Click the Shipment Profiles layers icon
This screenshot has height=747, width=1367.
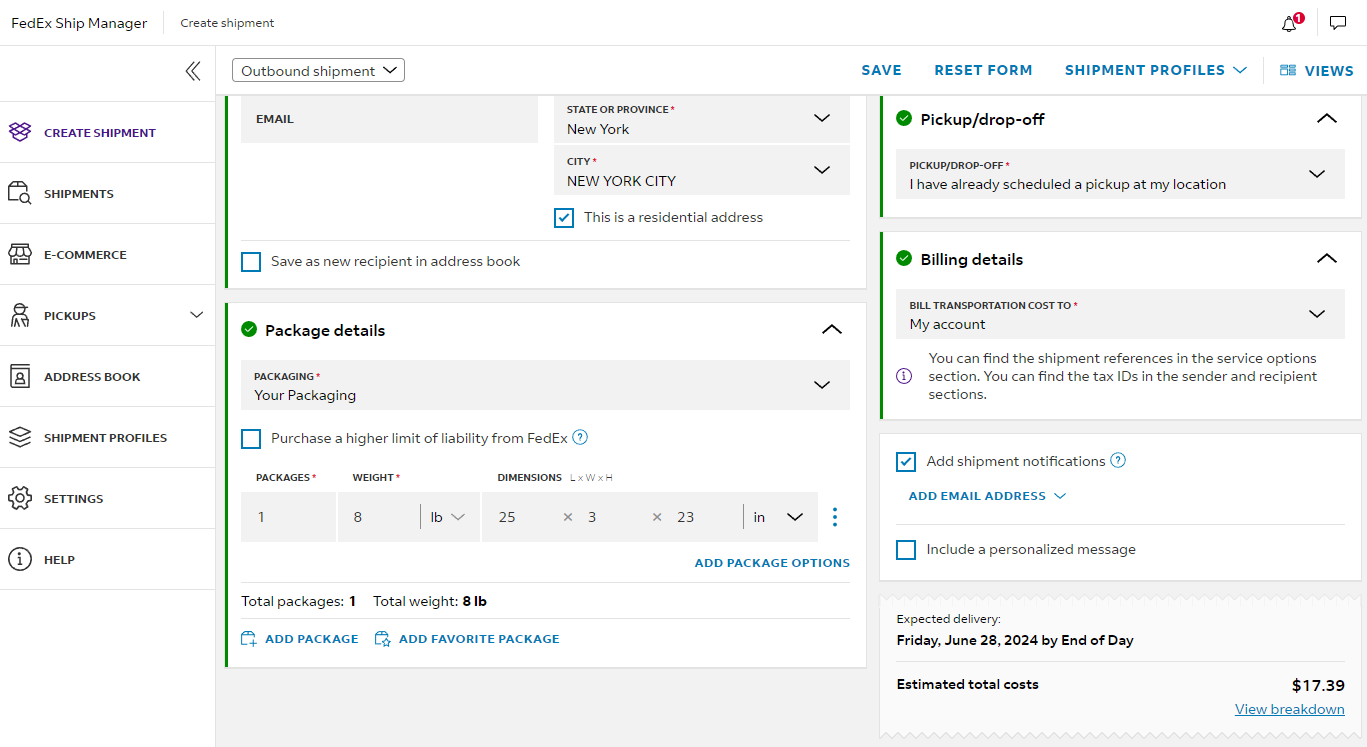pos(20,437)
